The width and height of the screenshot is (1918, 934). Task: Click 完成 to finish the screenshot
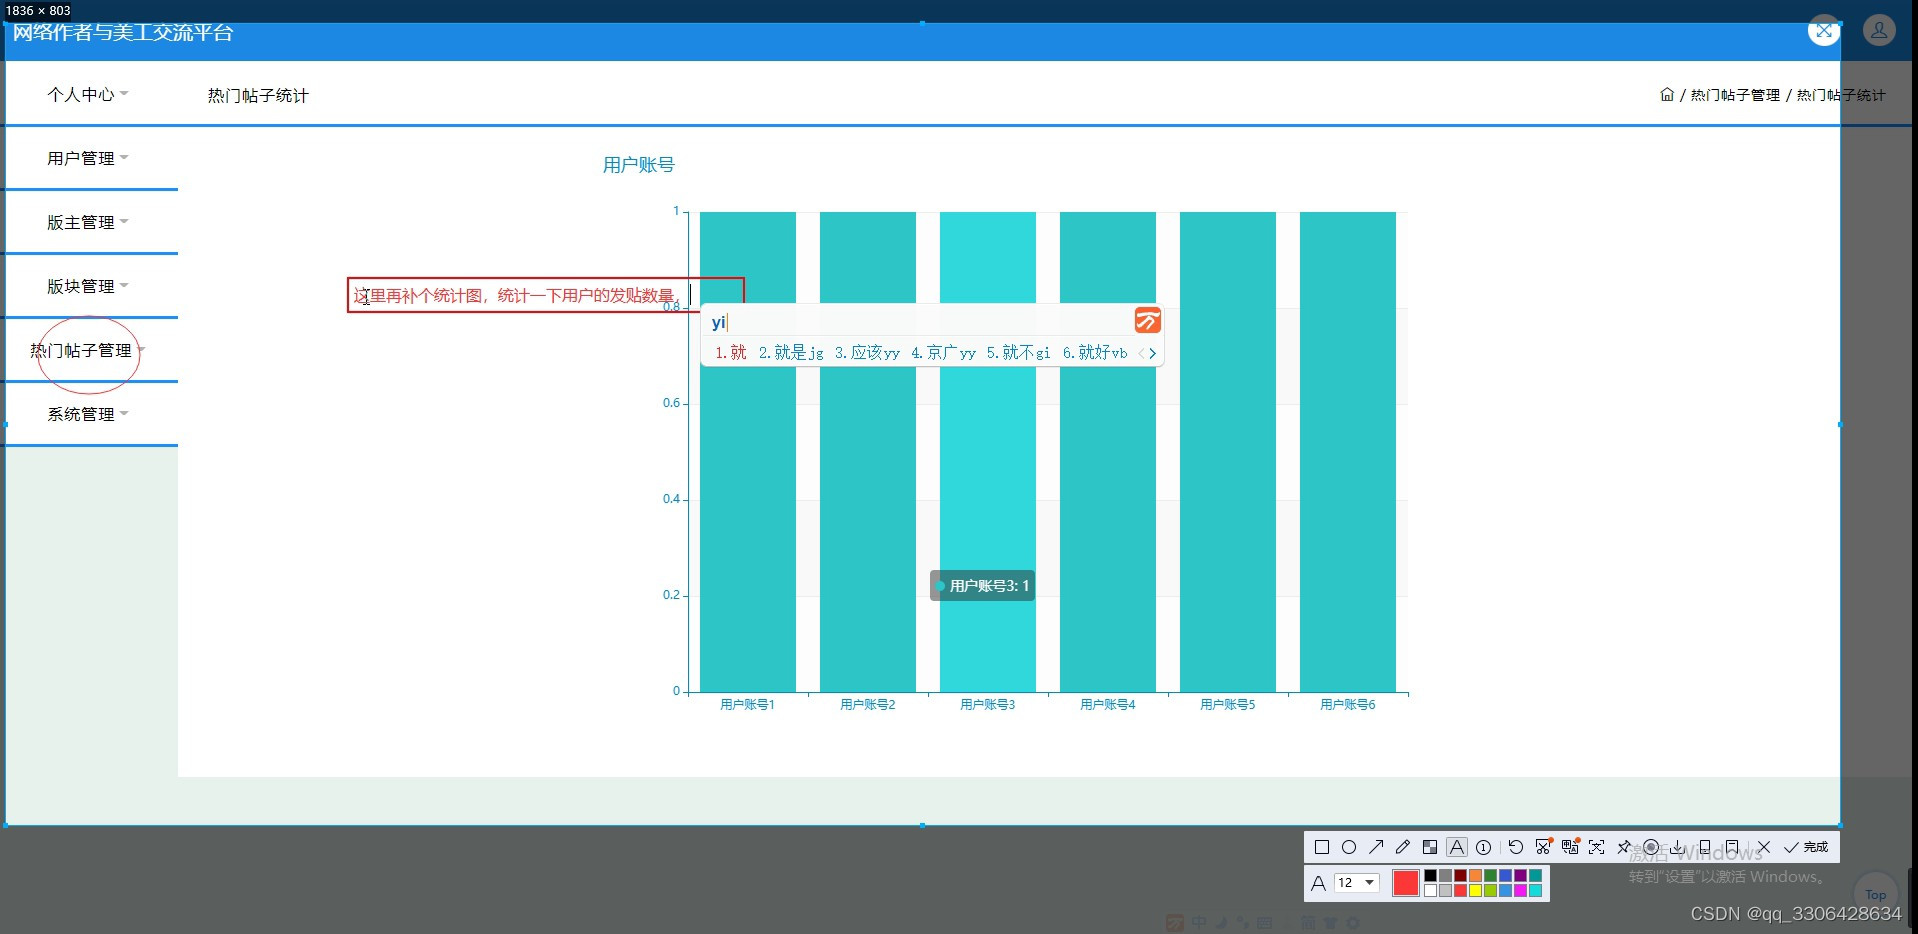1806,847
